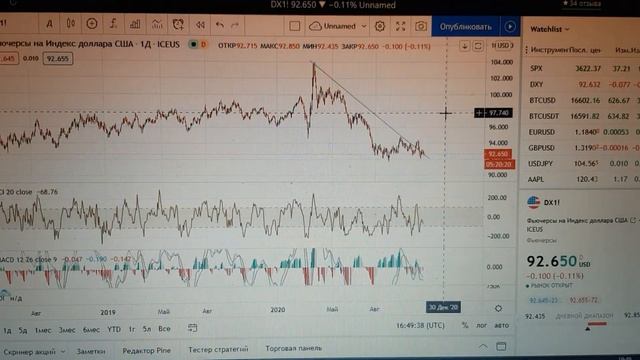
Task: Set range to 6мес
Action: tap(91, 329)
